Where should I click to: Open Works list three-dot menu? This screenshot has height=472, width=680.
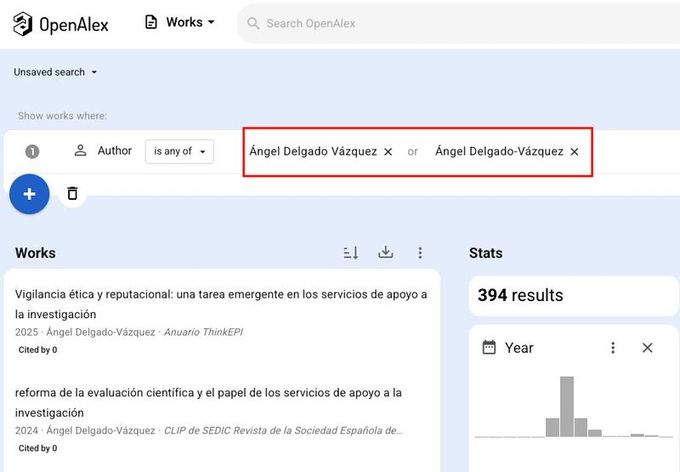(x=420, y=252)
